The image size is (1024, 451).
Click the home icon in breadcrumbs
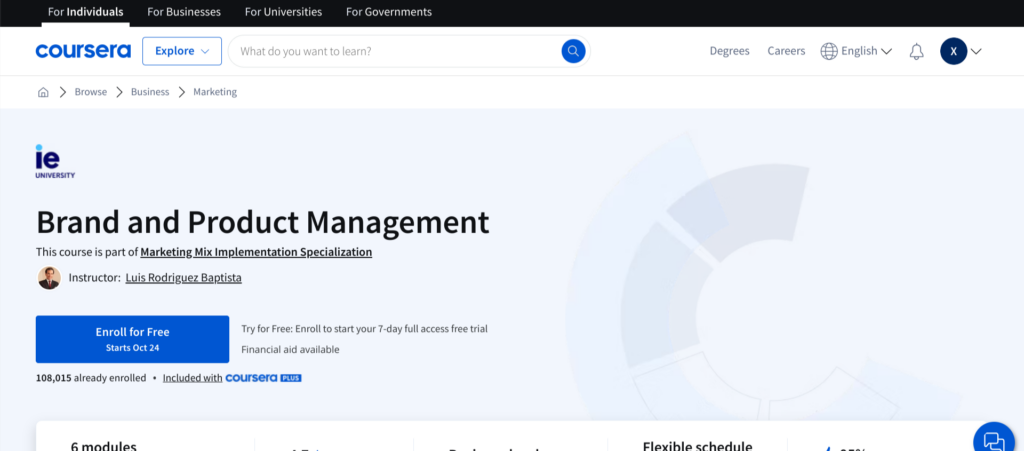[43, 92]
